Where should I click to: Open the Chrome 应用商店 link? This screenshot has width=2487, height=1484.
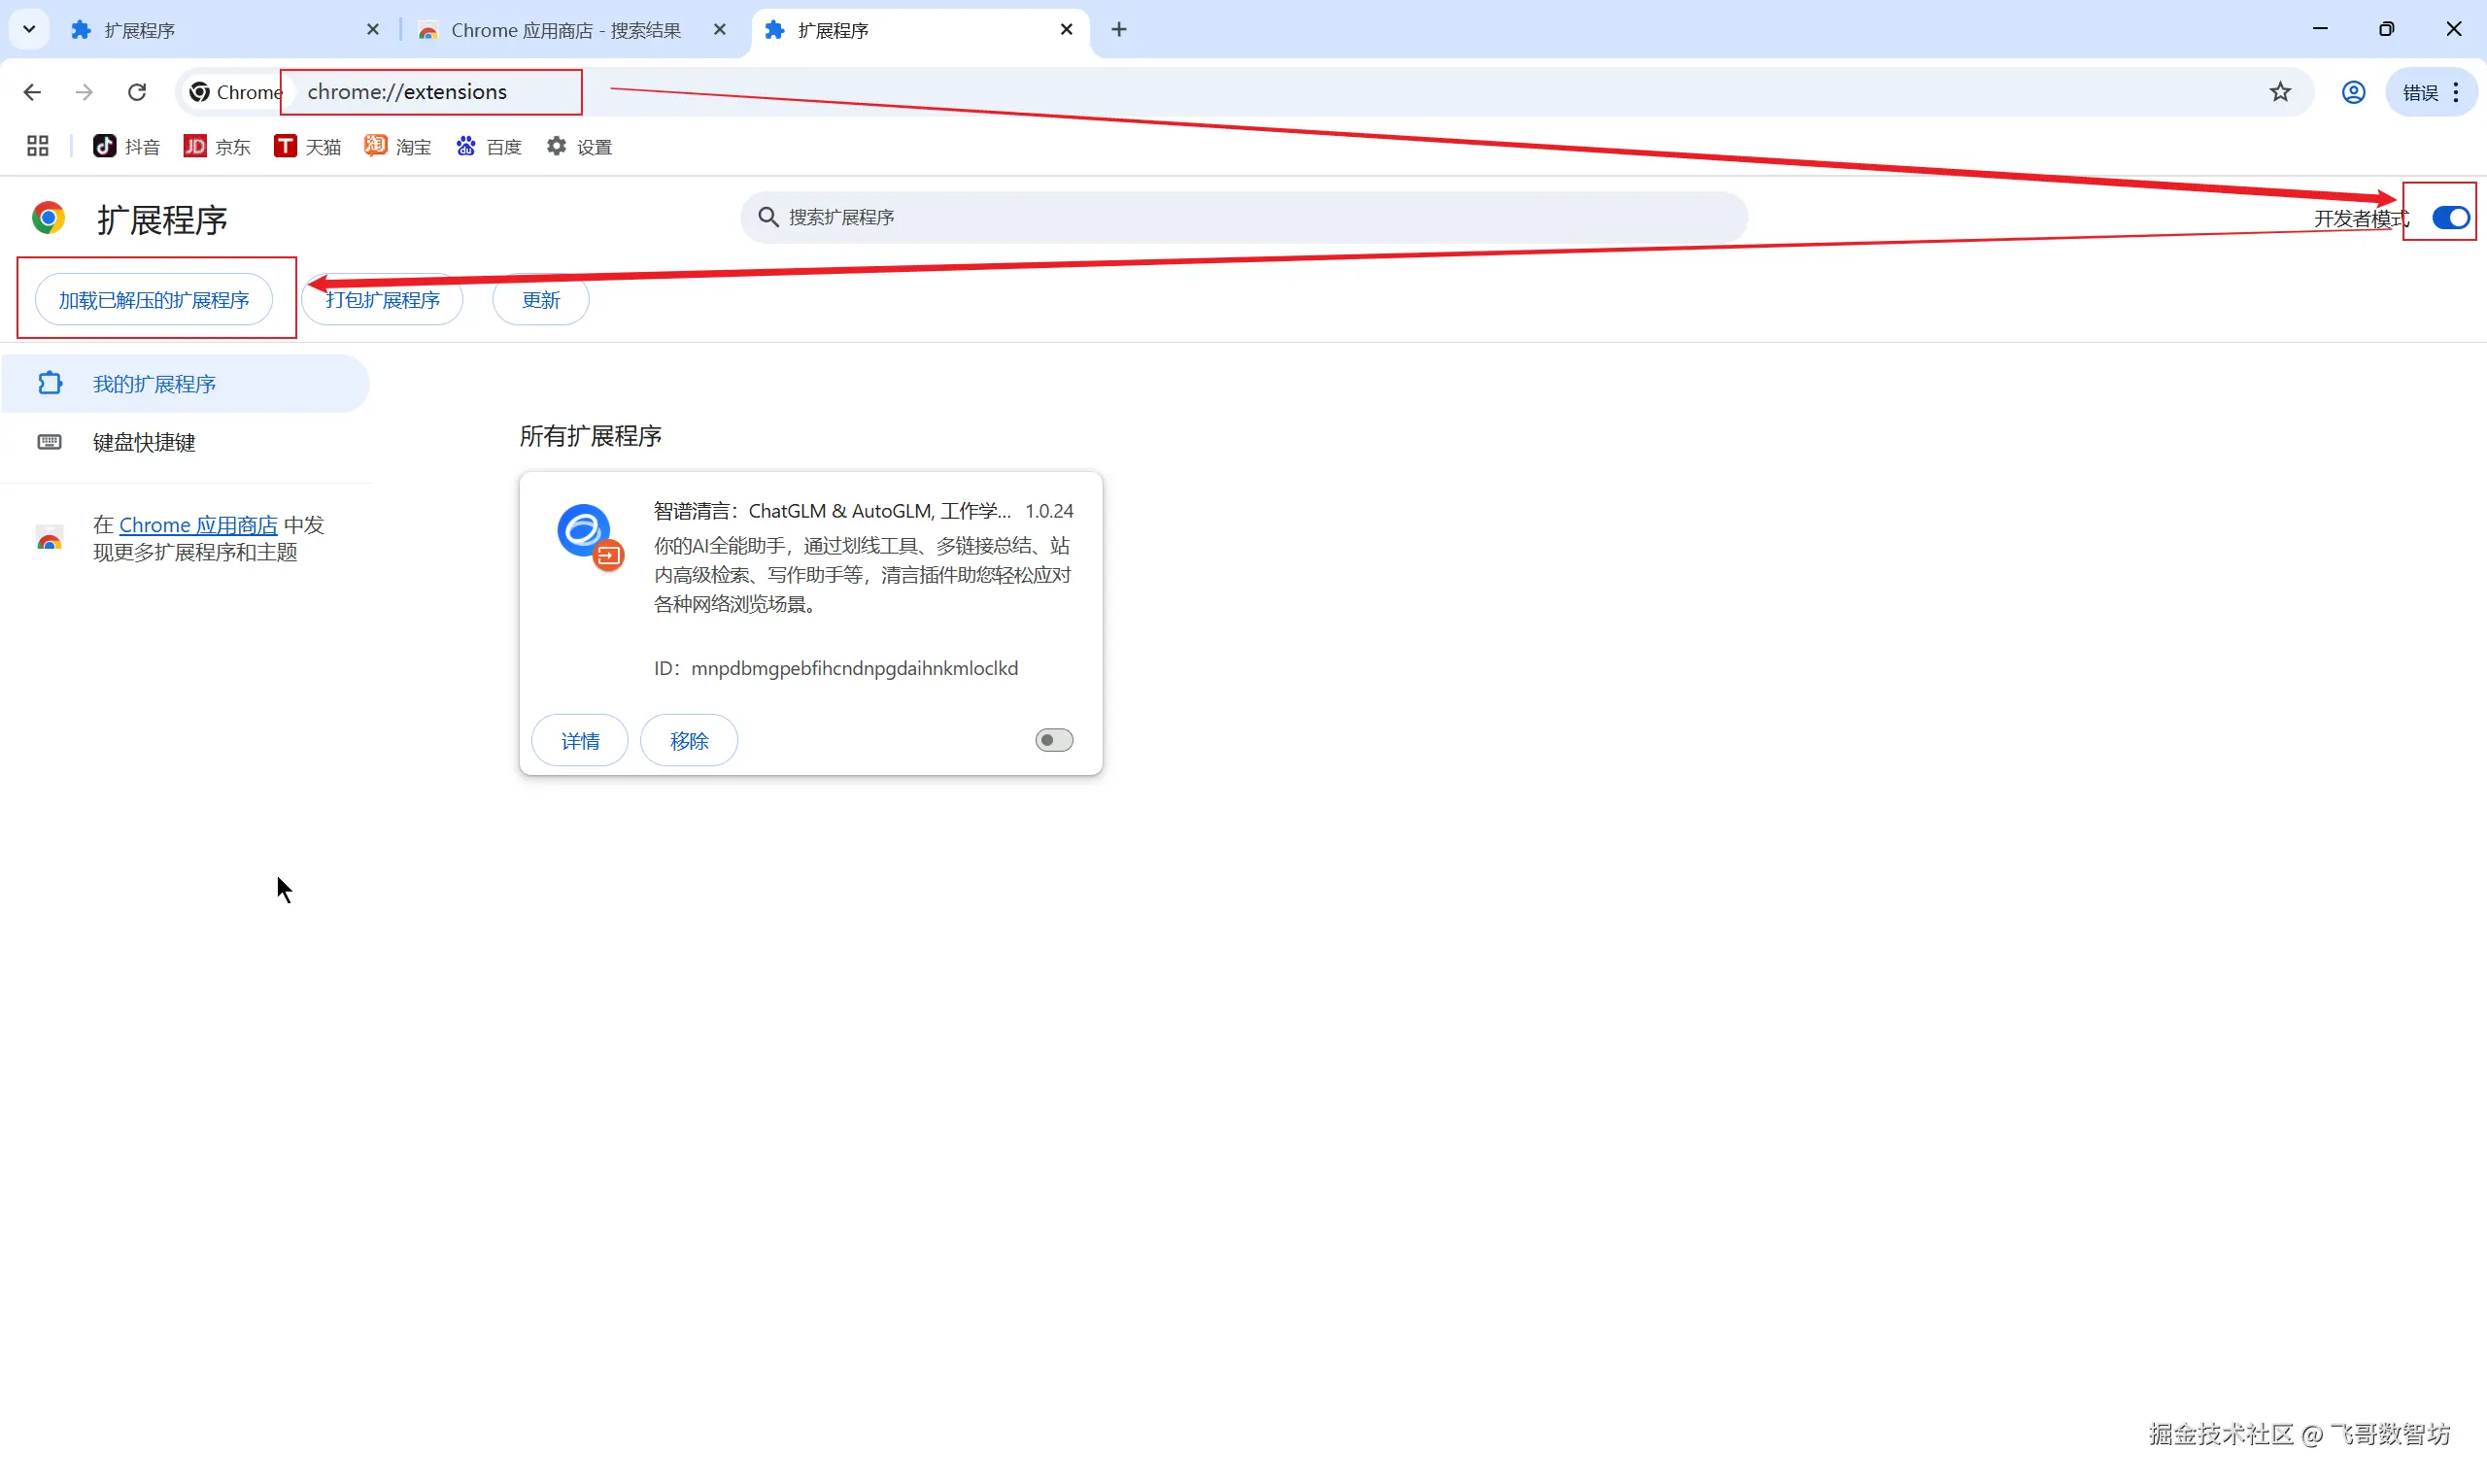point(198,525)
